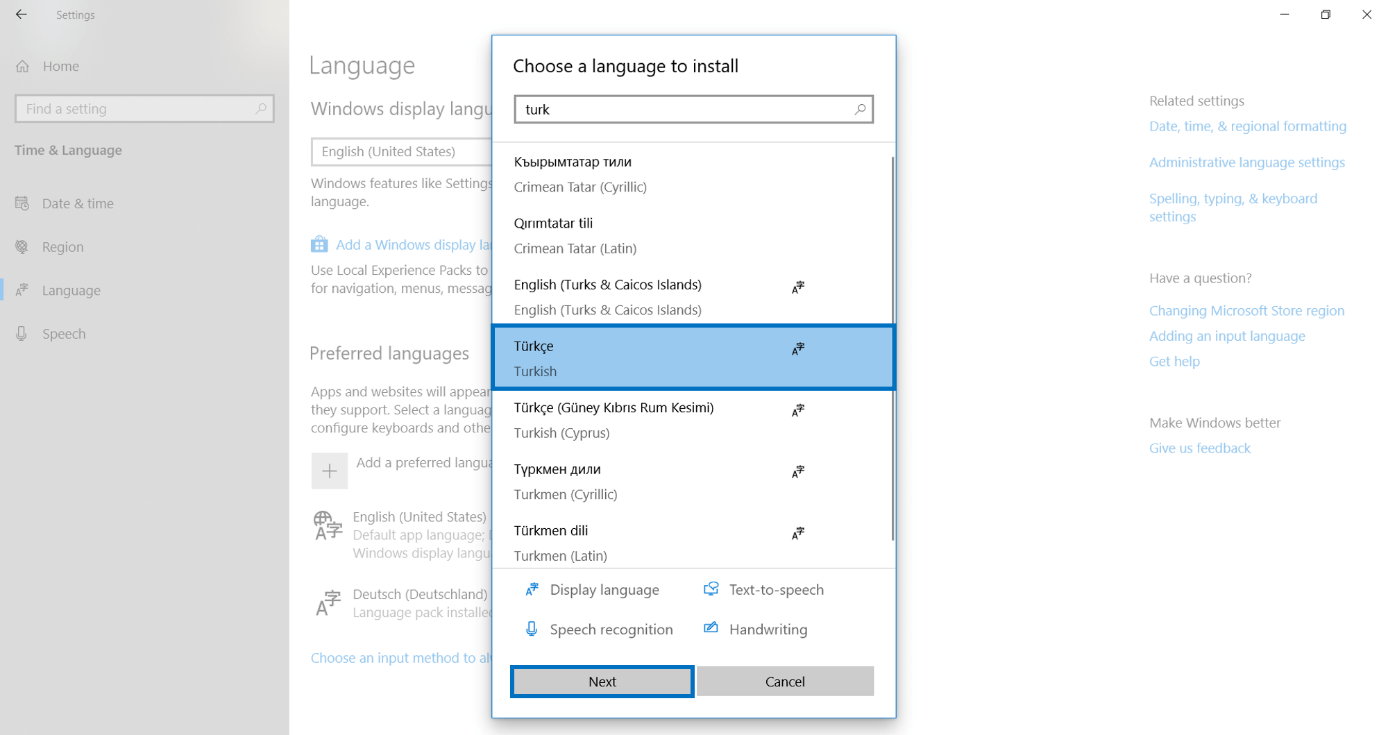Viewport: 1388px width, 735px height.
Task: Open Spelling, typing, & keyboard settings link
Action: pyautogui.click(x=1233, y=207)
